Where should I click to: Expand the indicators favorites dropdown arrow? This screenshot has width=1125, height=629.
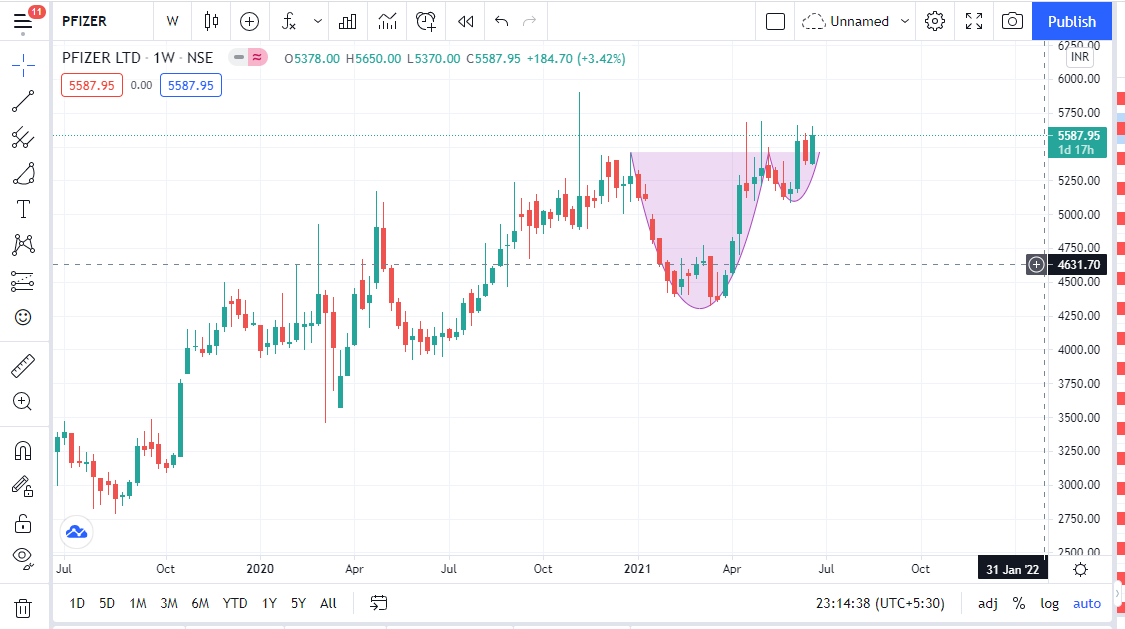coord(318,21)
